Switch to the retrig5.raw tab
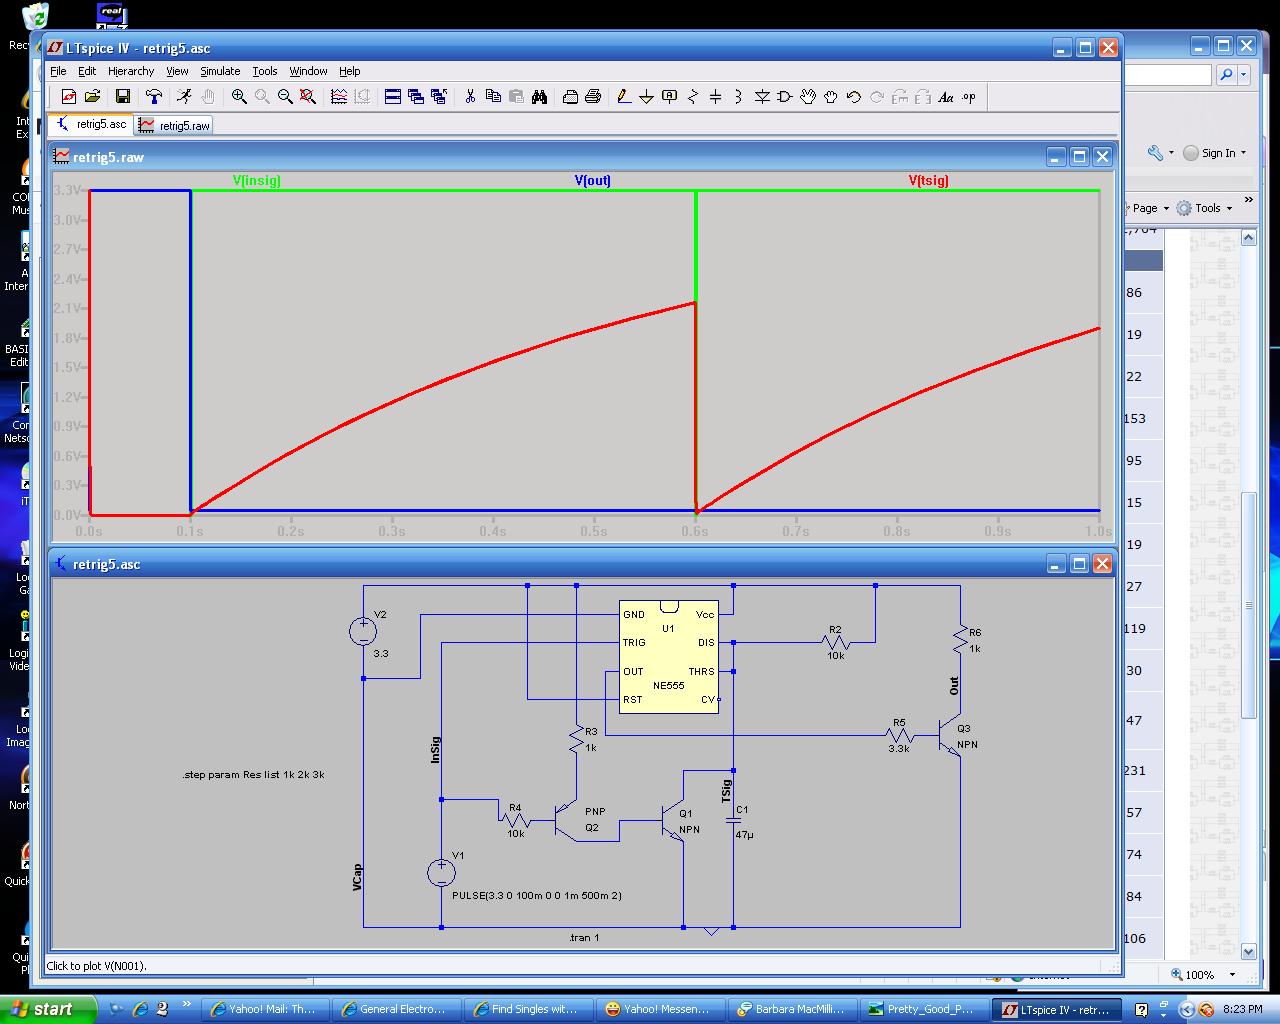This screenshot has width=1280, height=1024. 174,125
